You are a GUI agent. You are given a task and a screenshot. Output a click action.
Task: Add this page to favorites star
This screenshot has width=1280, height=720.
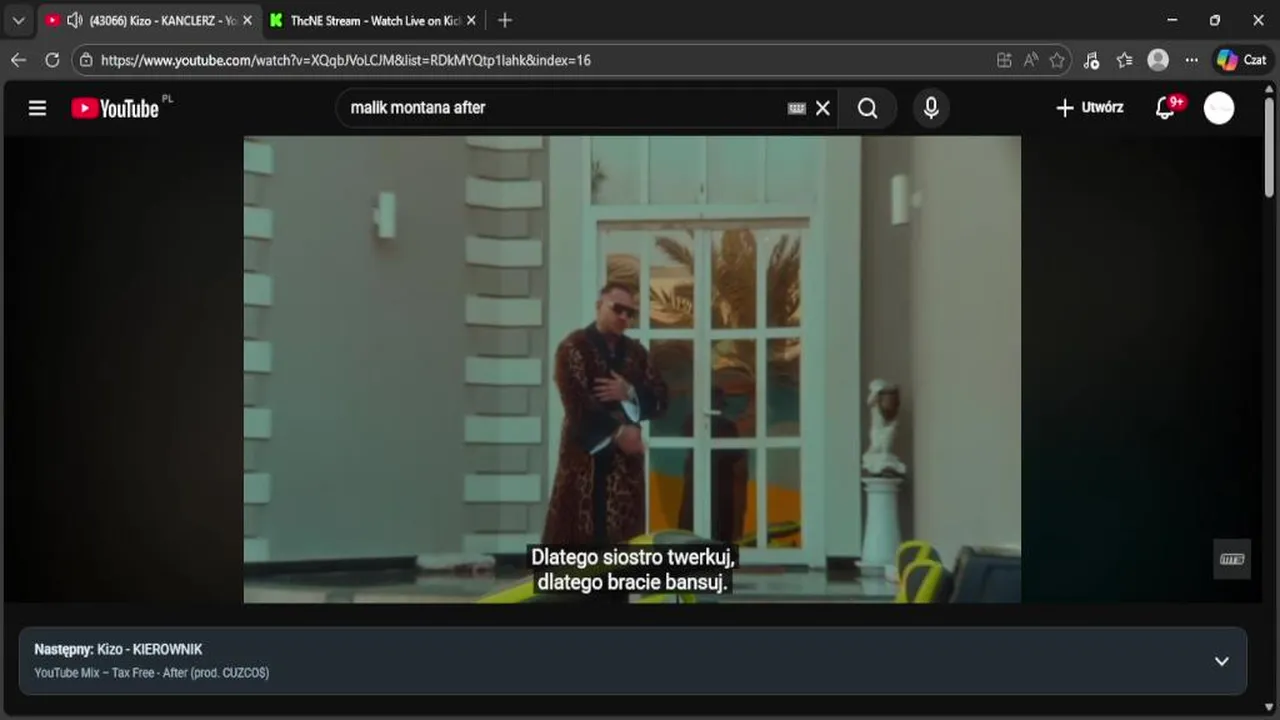[1057, 60]
